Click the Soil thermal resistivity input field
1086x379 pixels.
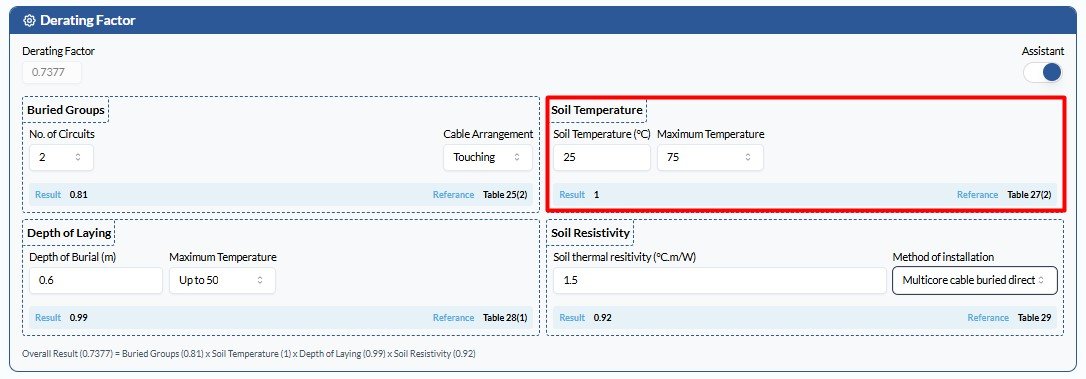point(720,281)
